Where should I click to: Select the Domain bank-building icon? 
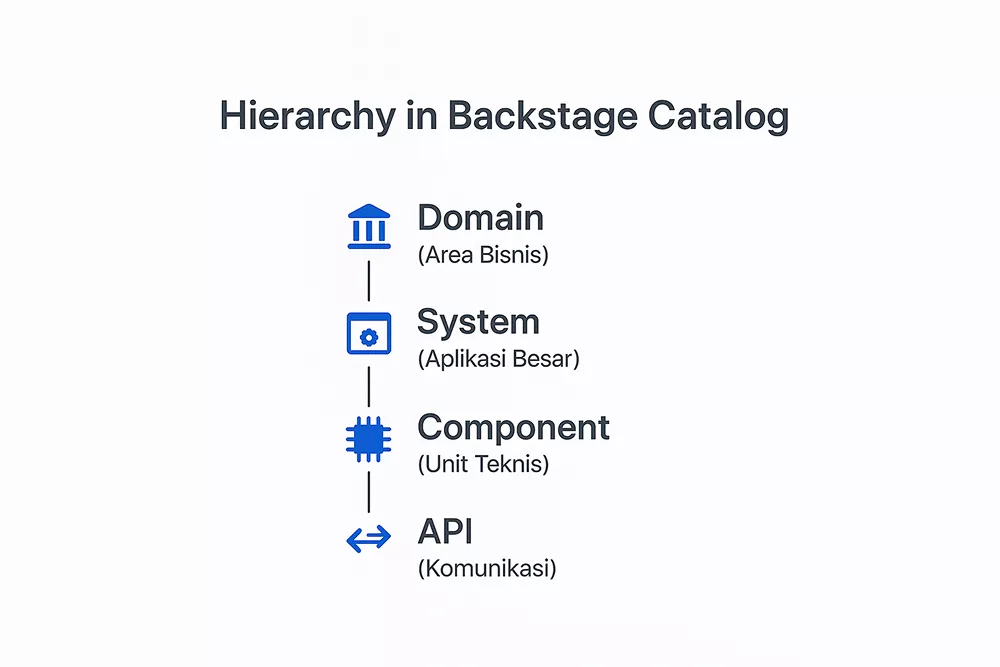point(369,226)
